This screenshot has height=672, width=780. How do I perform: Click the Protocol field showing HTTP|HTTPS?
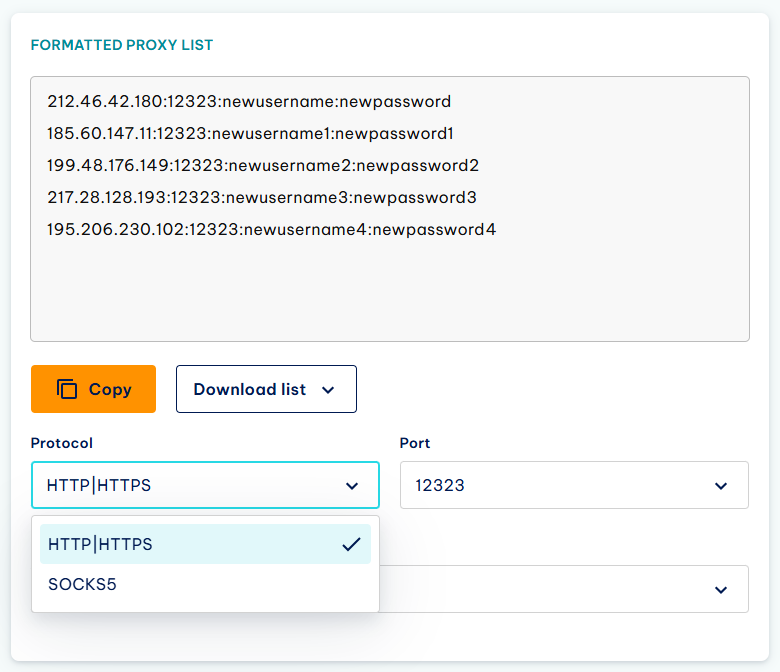coord(205,485)
